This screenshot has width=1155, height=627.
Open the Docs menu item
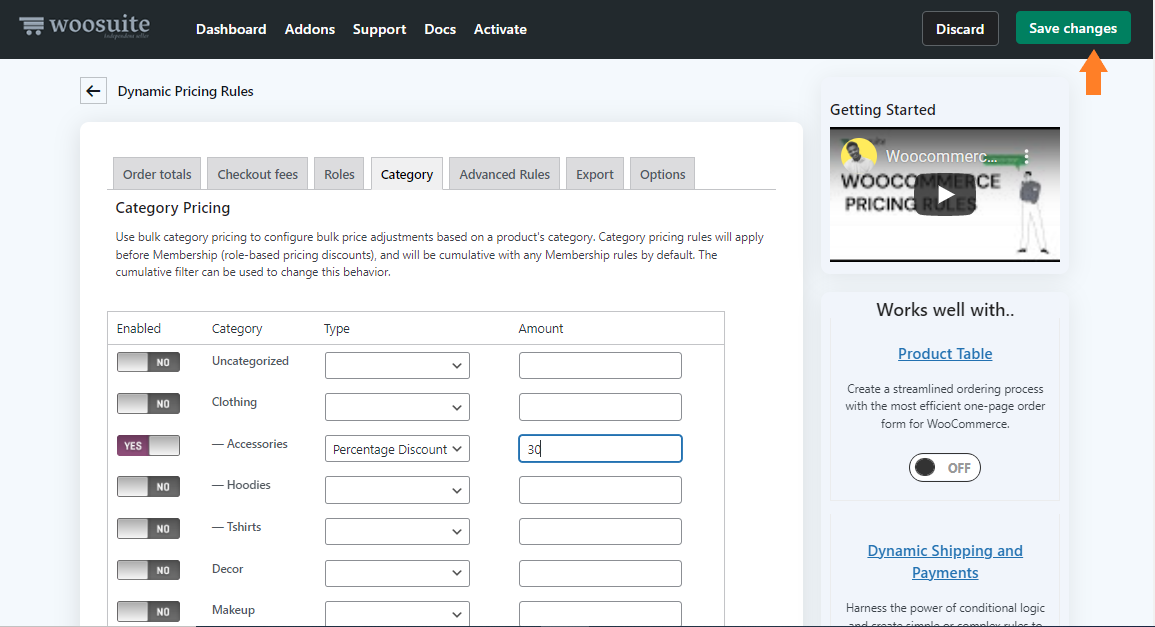point(440,29)
